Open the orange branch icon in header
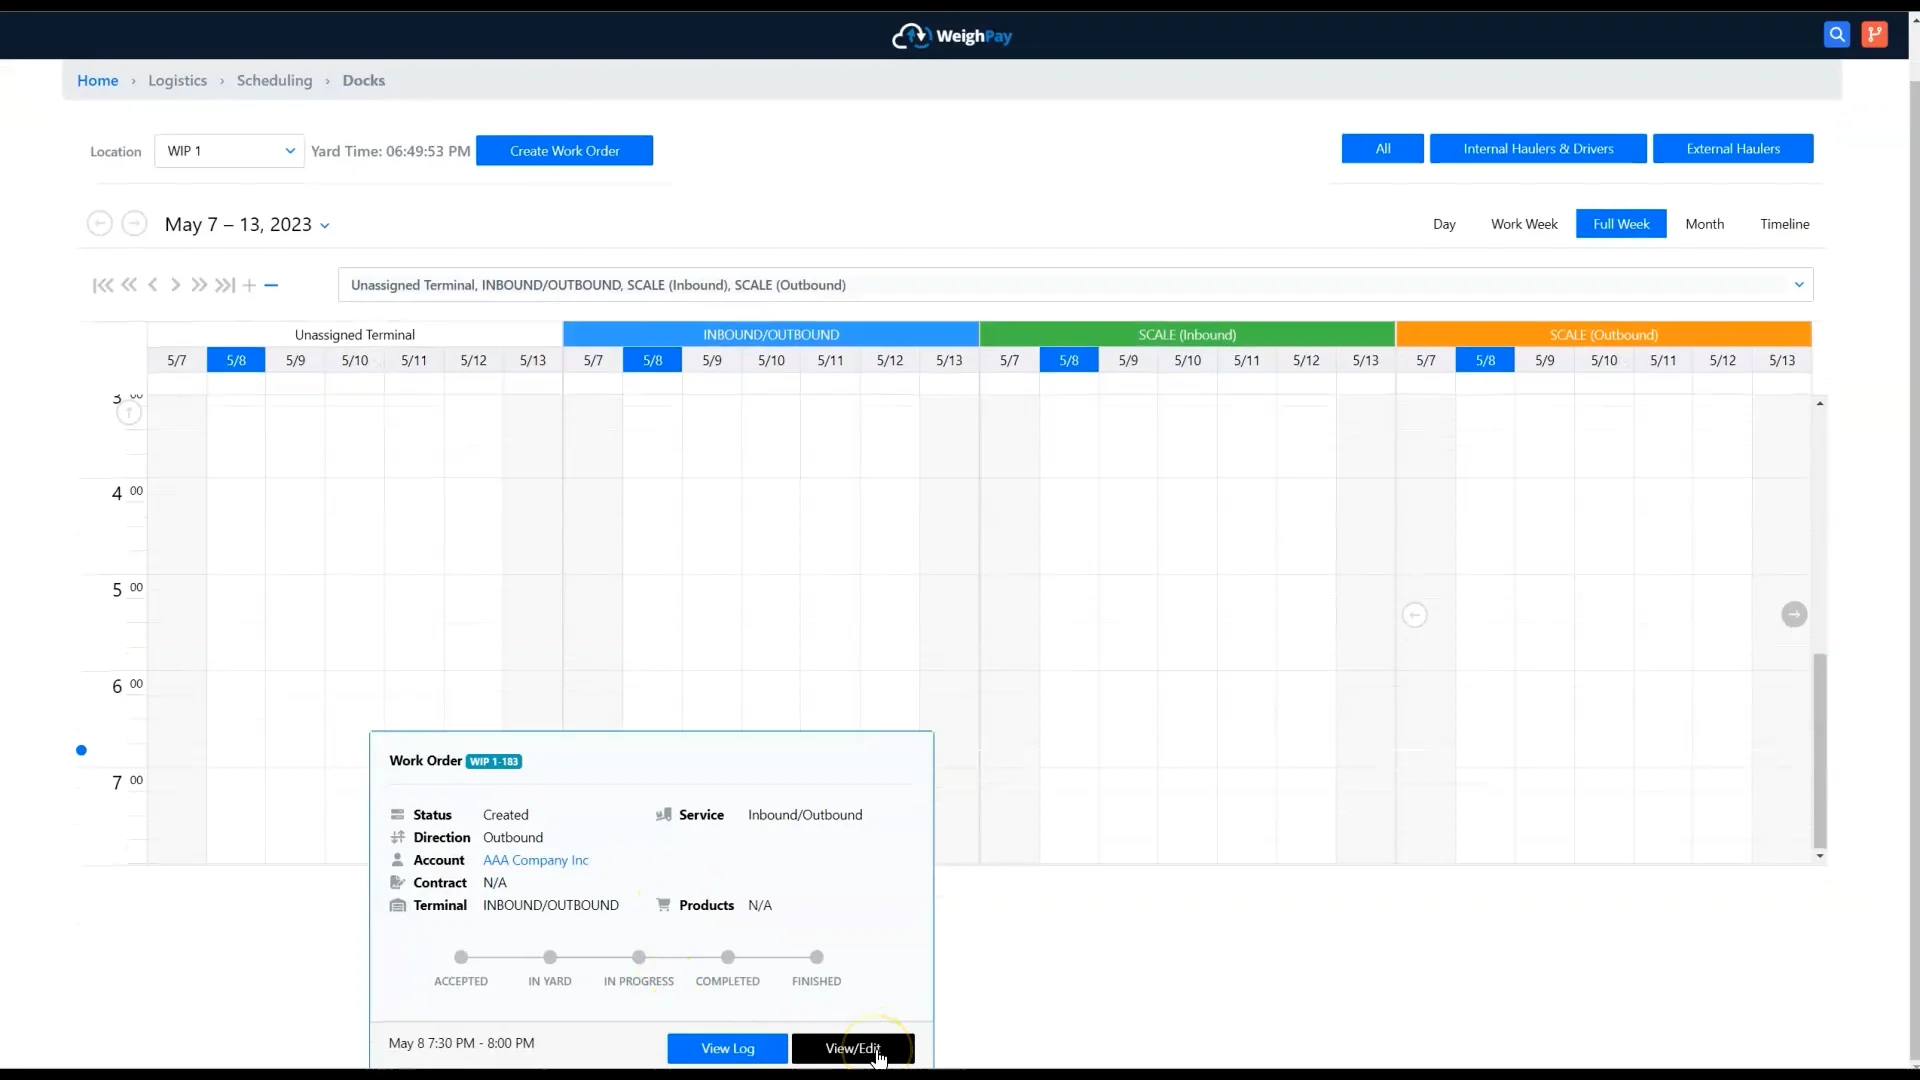This screenshot has width=1920, height=1080. [x=1874, y=35]
